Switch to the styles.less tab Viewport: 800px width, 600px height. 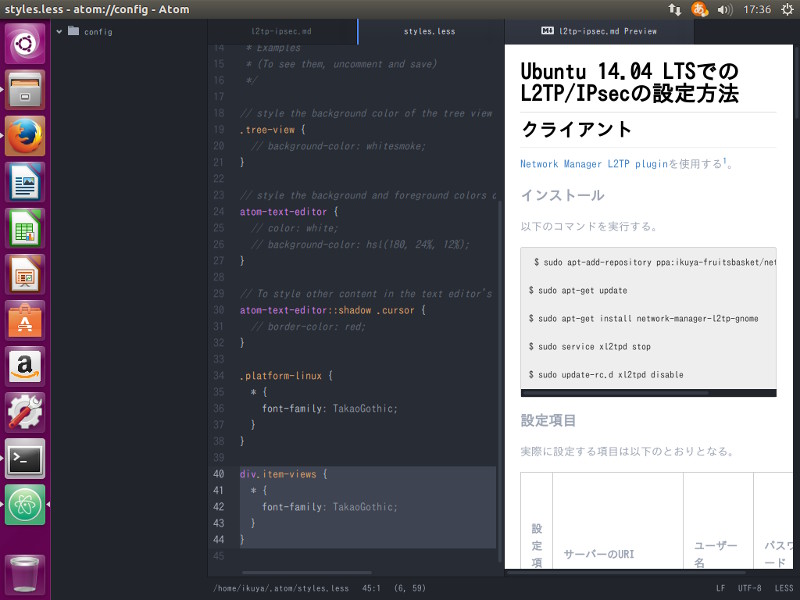430,31
